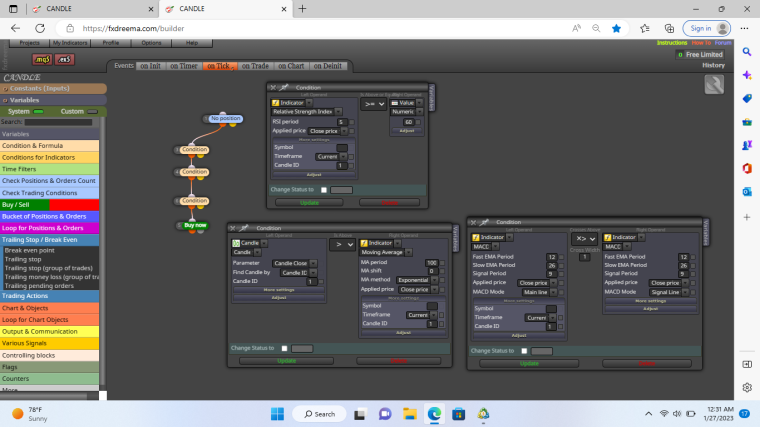760x427 pixels.
Task: Click status color box in RSI panel
Action: coord(341,190)
